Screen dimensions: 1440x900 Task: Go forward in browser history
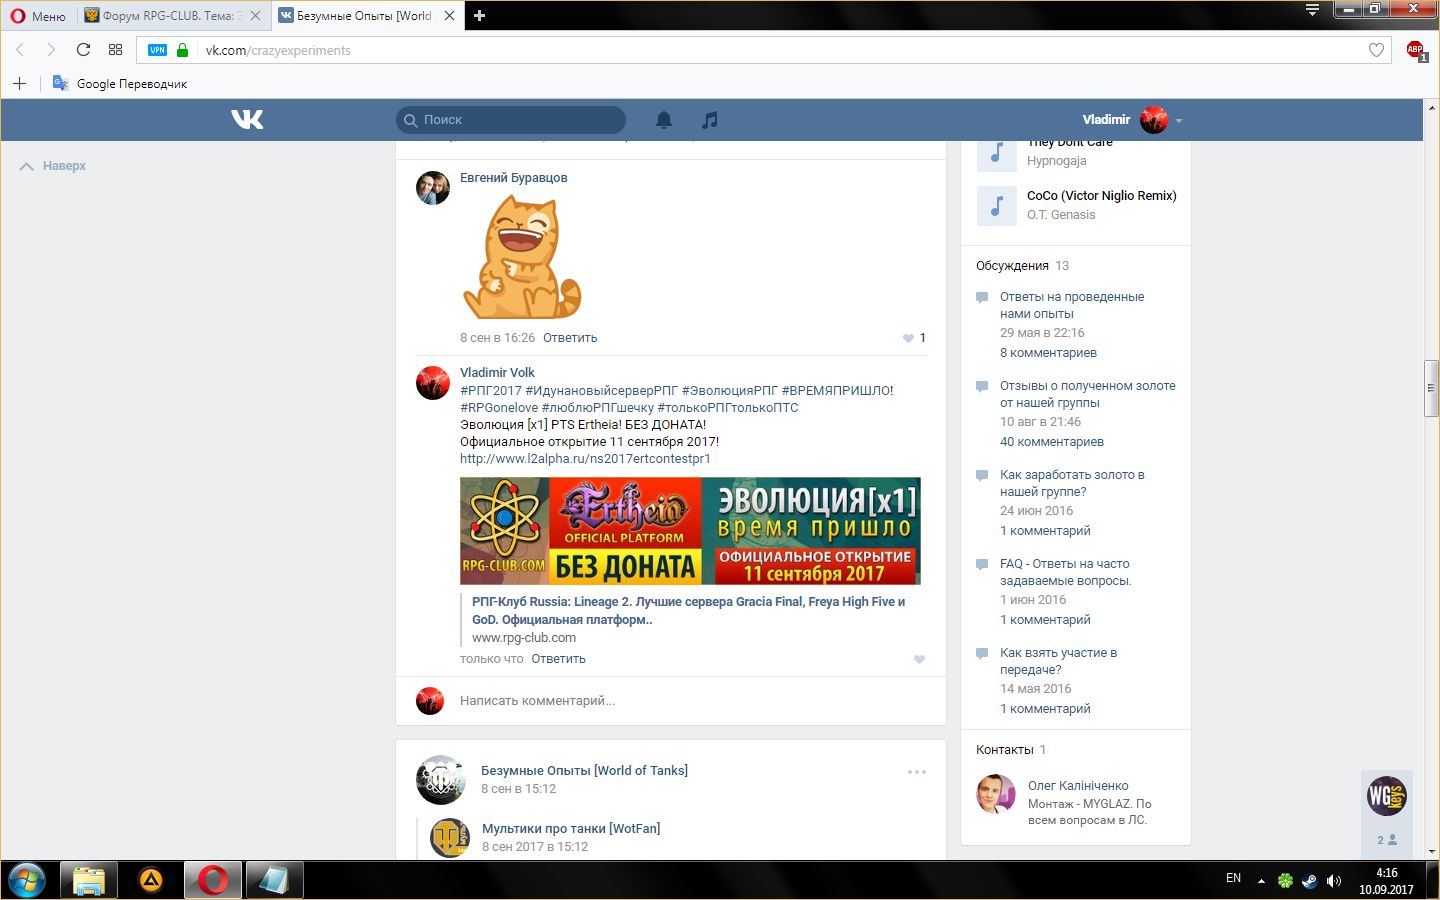[51, 50]
